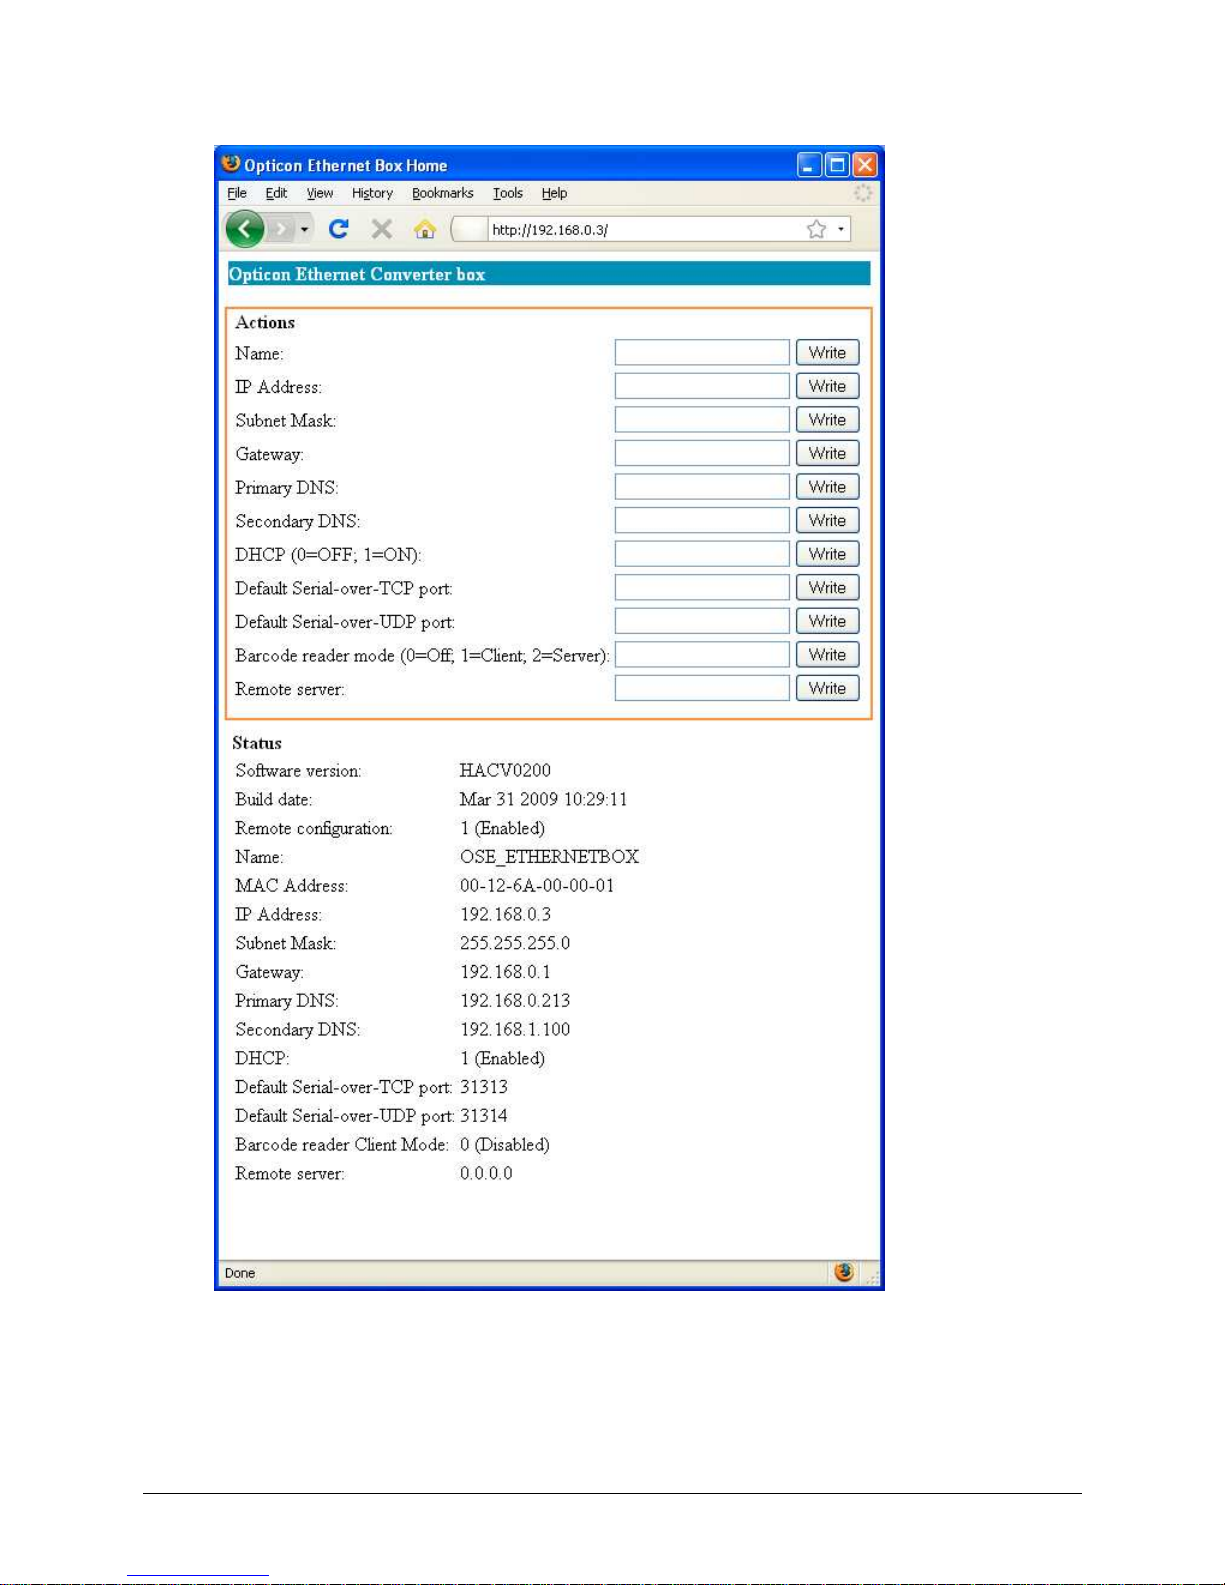
Task: Open the Tools menu
Action: pyautogui.click(x=508, y=193)
